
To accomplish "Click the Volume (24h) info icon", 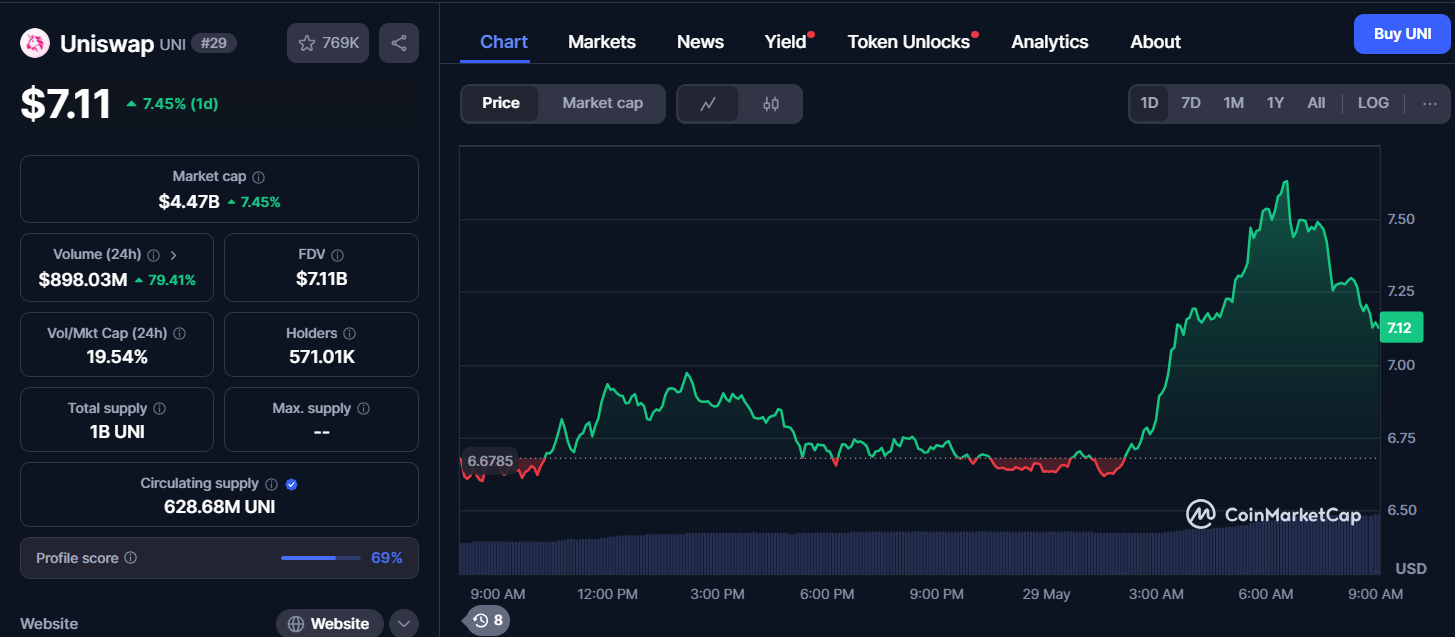I will pos(152,255).
